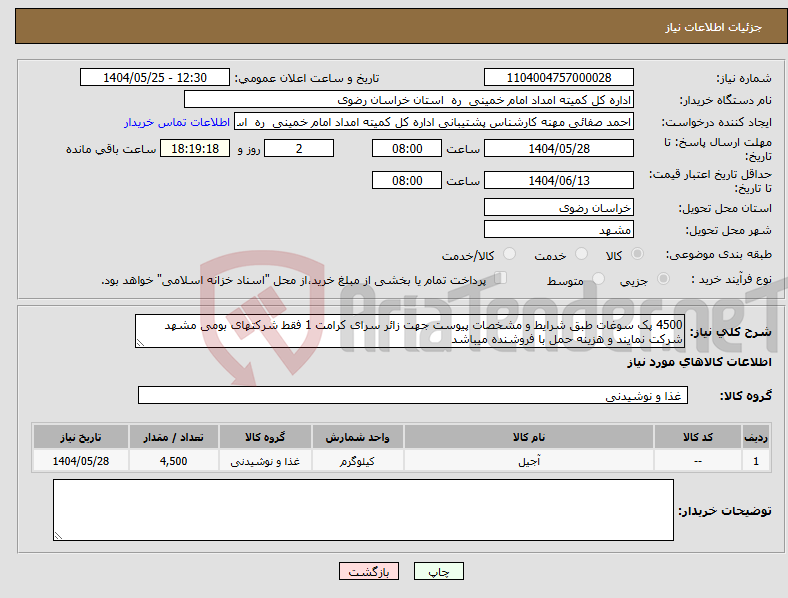
Task: Click the گروه کالا field غذا و نوشیدنی
Action: click(x=413, y=395)
